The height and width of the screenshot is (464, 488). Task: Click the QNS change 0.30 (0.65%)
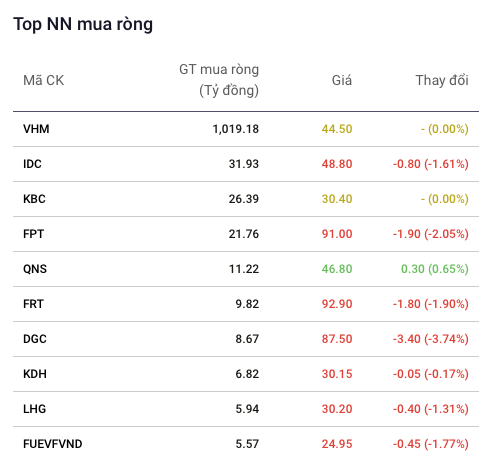point(435,269)
